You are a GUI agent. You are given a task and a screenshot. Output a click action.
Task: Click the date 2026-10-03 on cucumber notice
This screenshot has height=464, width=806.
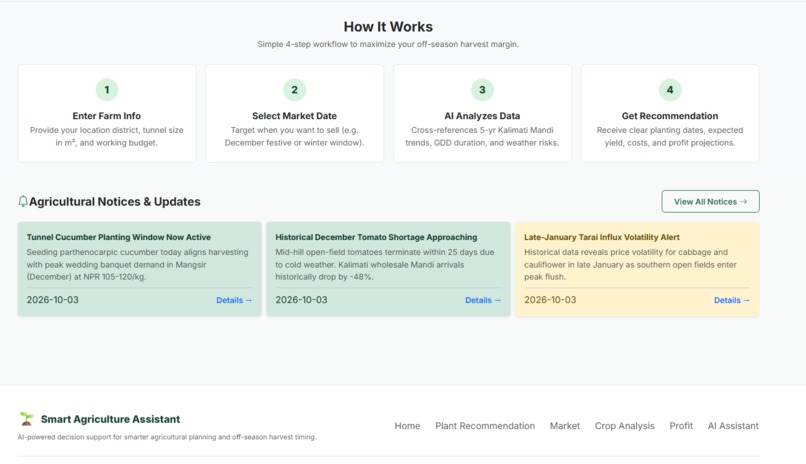(x=52, y=300)
